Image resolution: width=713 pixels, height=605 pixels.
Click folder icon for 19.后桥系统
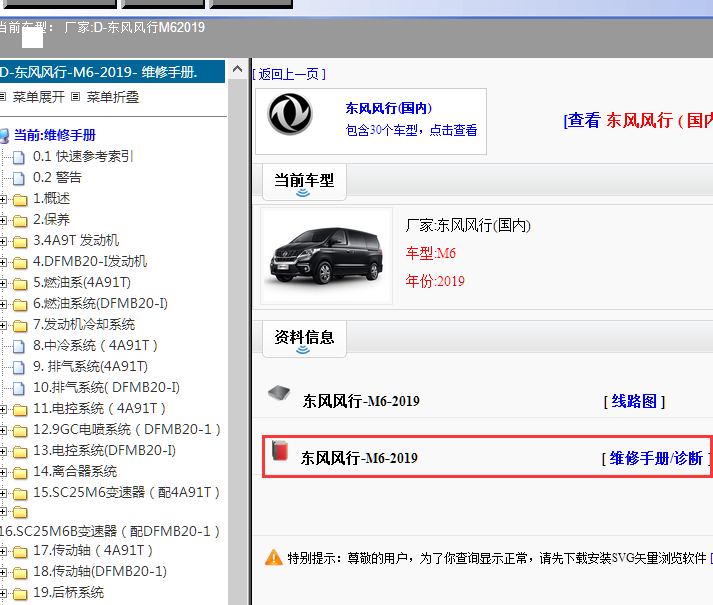click(x=20, y=594)
